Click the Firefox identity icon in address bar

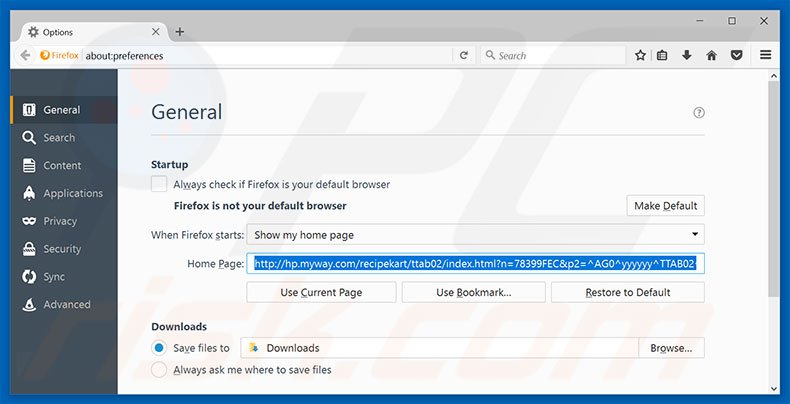pyautogui.click(x=44, y=55)
